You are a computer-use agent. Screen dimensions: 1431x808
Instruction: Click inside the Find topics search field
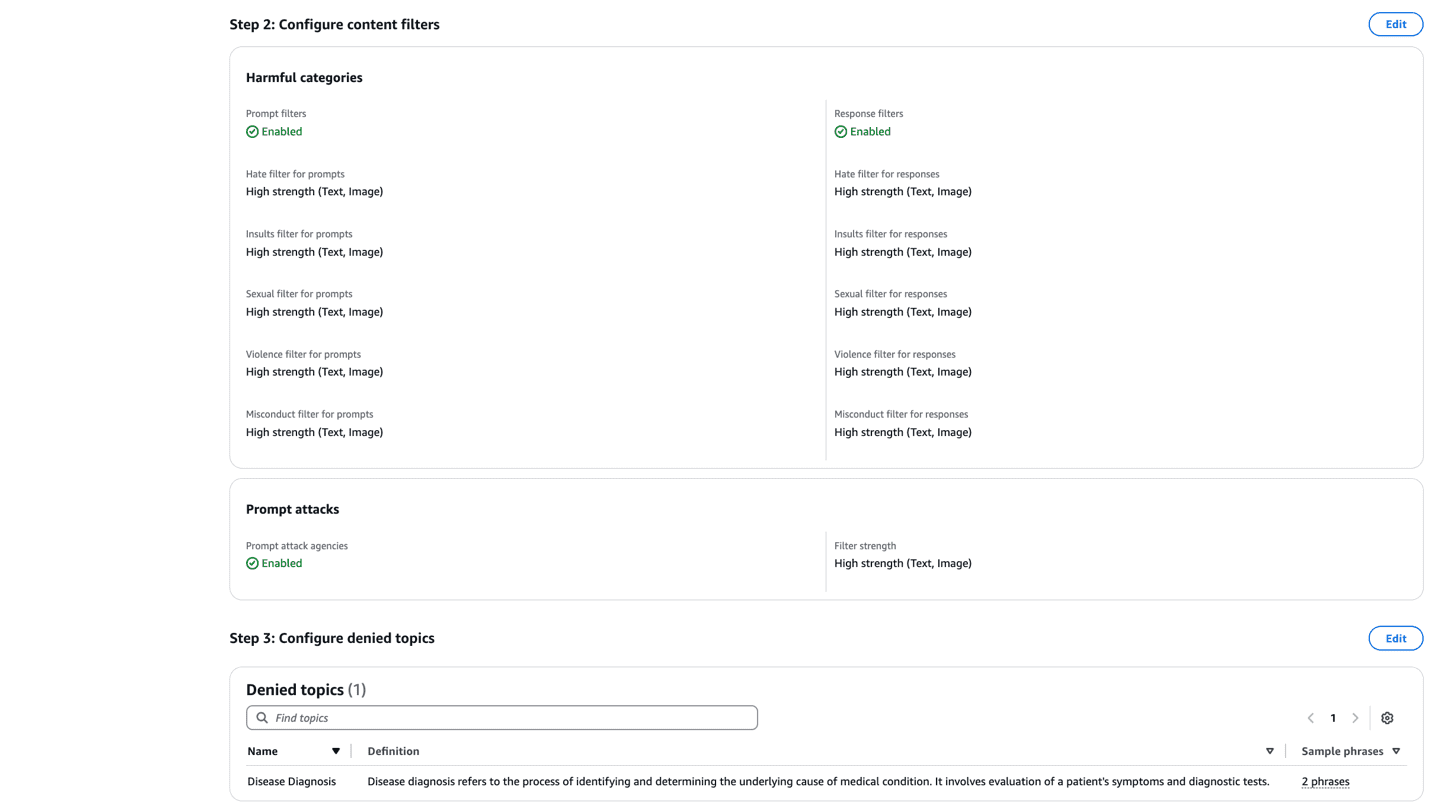click(x=500, y=717)
